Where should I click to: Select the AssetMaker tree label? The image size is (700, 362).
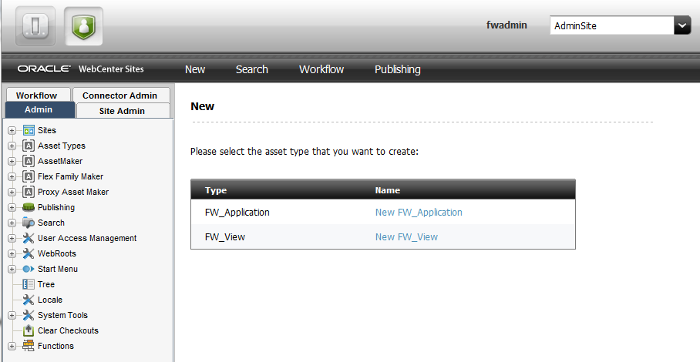60,161
